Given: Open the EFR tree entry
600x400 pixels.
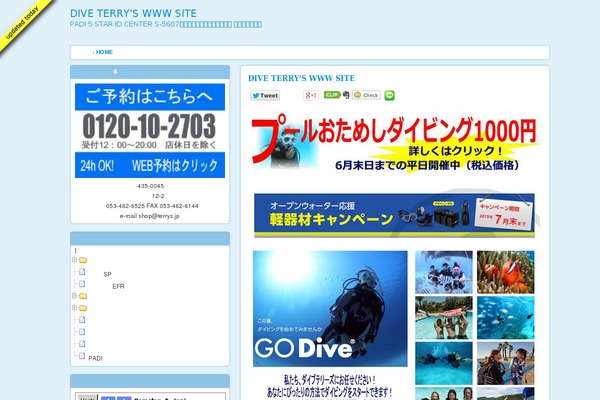Looking at the screenshot, I should click(118, 286).
